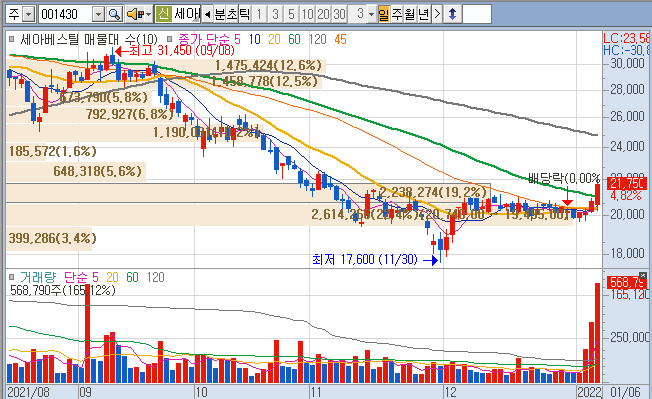Toggle the 세아베스틸 매물대 indicator marker
Image resolution: width=652 pixels, height=399 pixels.
click(12, 39)
